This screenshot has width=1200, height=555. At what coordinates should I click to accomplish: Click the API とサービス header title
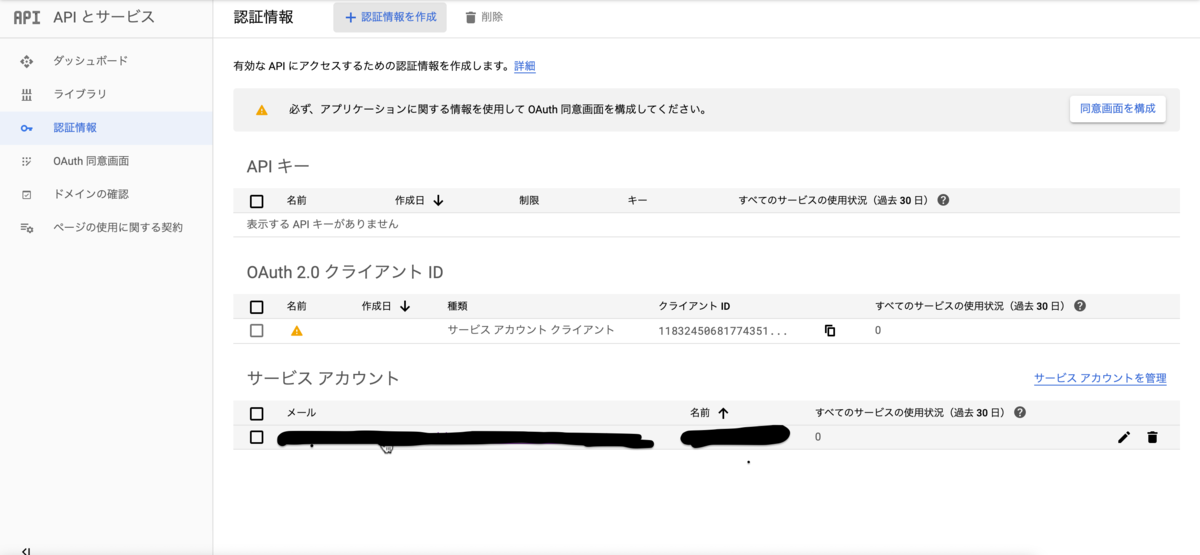104,17
